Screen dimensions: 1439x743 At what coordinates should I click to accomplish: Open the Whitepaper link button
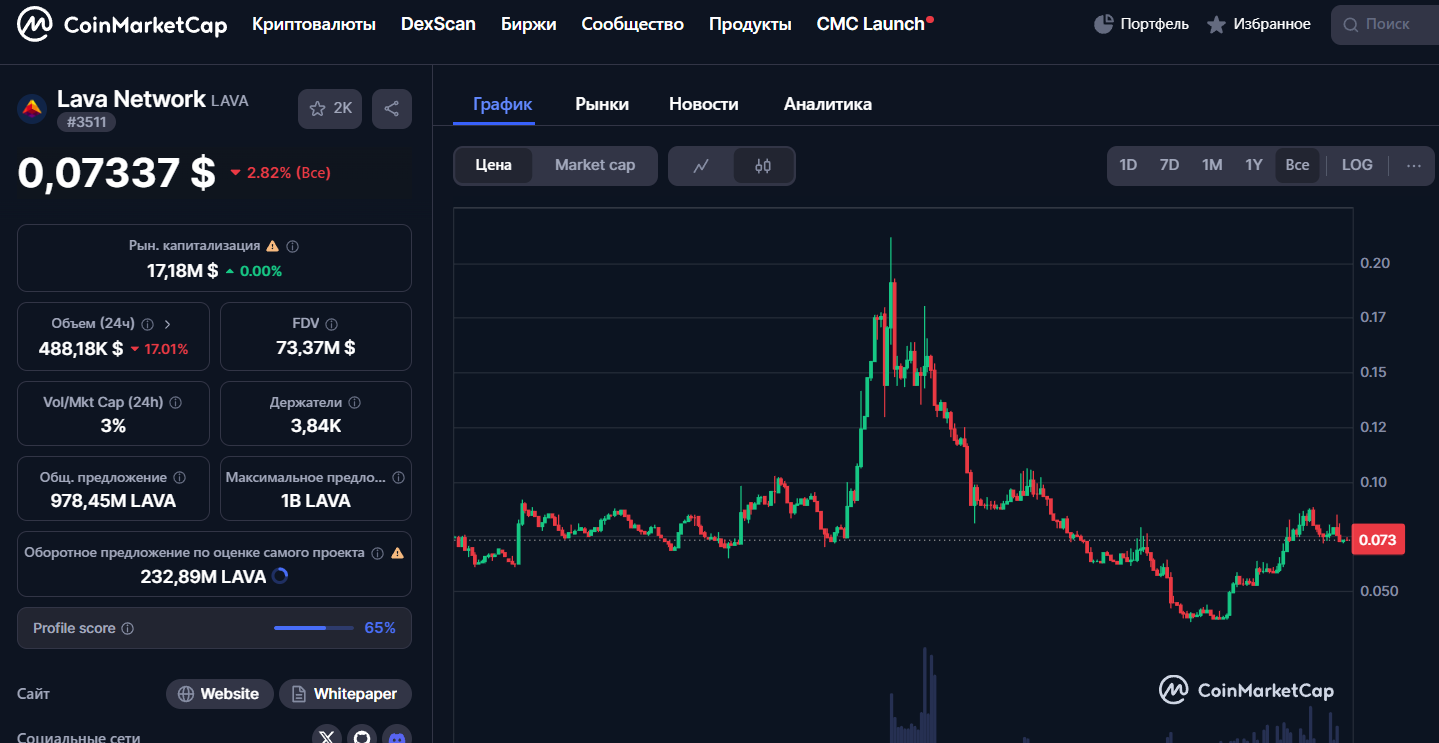(x=345, y=694)
